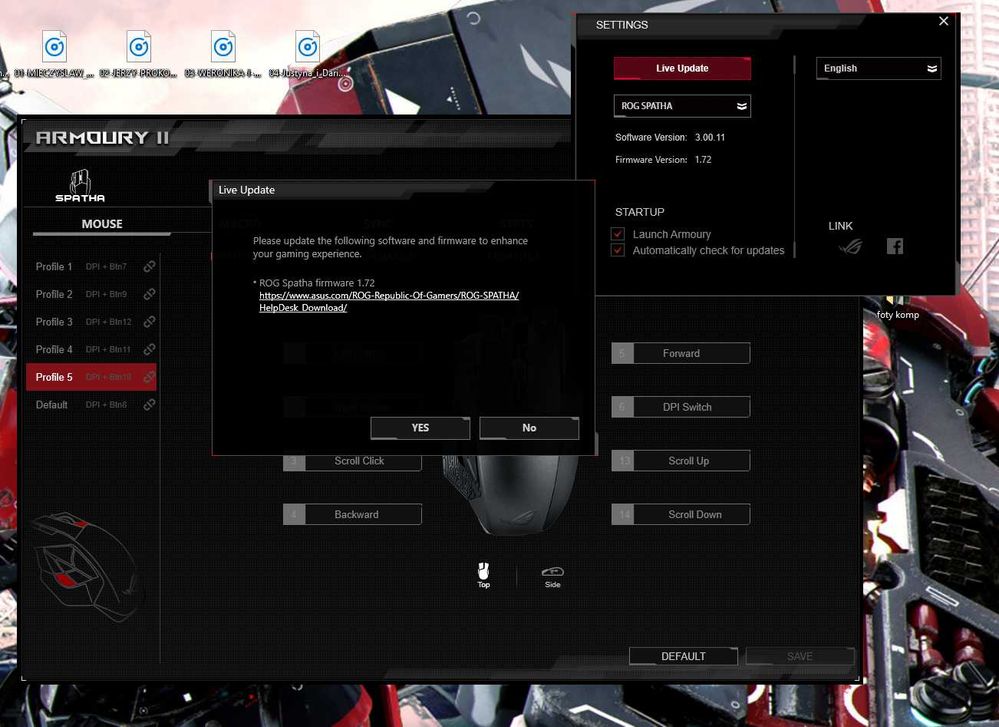Viewport: 999px width, 727px height.
Task: Click the Spatha mouse device icon
Action: 80,185
